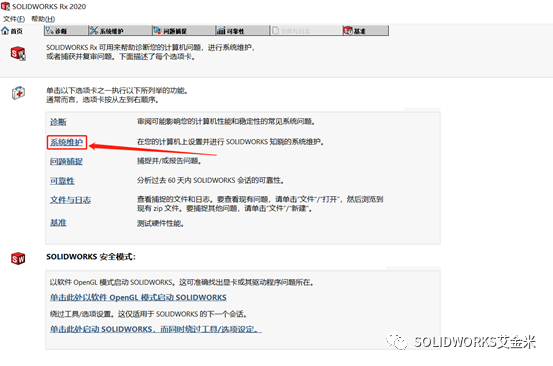Click the first-aid kit icon

18,93
